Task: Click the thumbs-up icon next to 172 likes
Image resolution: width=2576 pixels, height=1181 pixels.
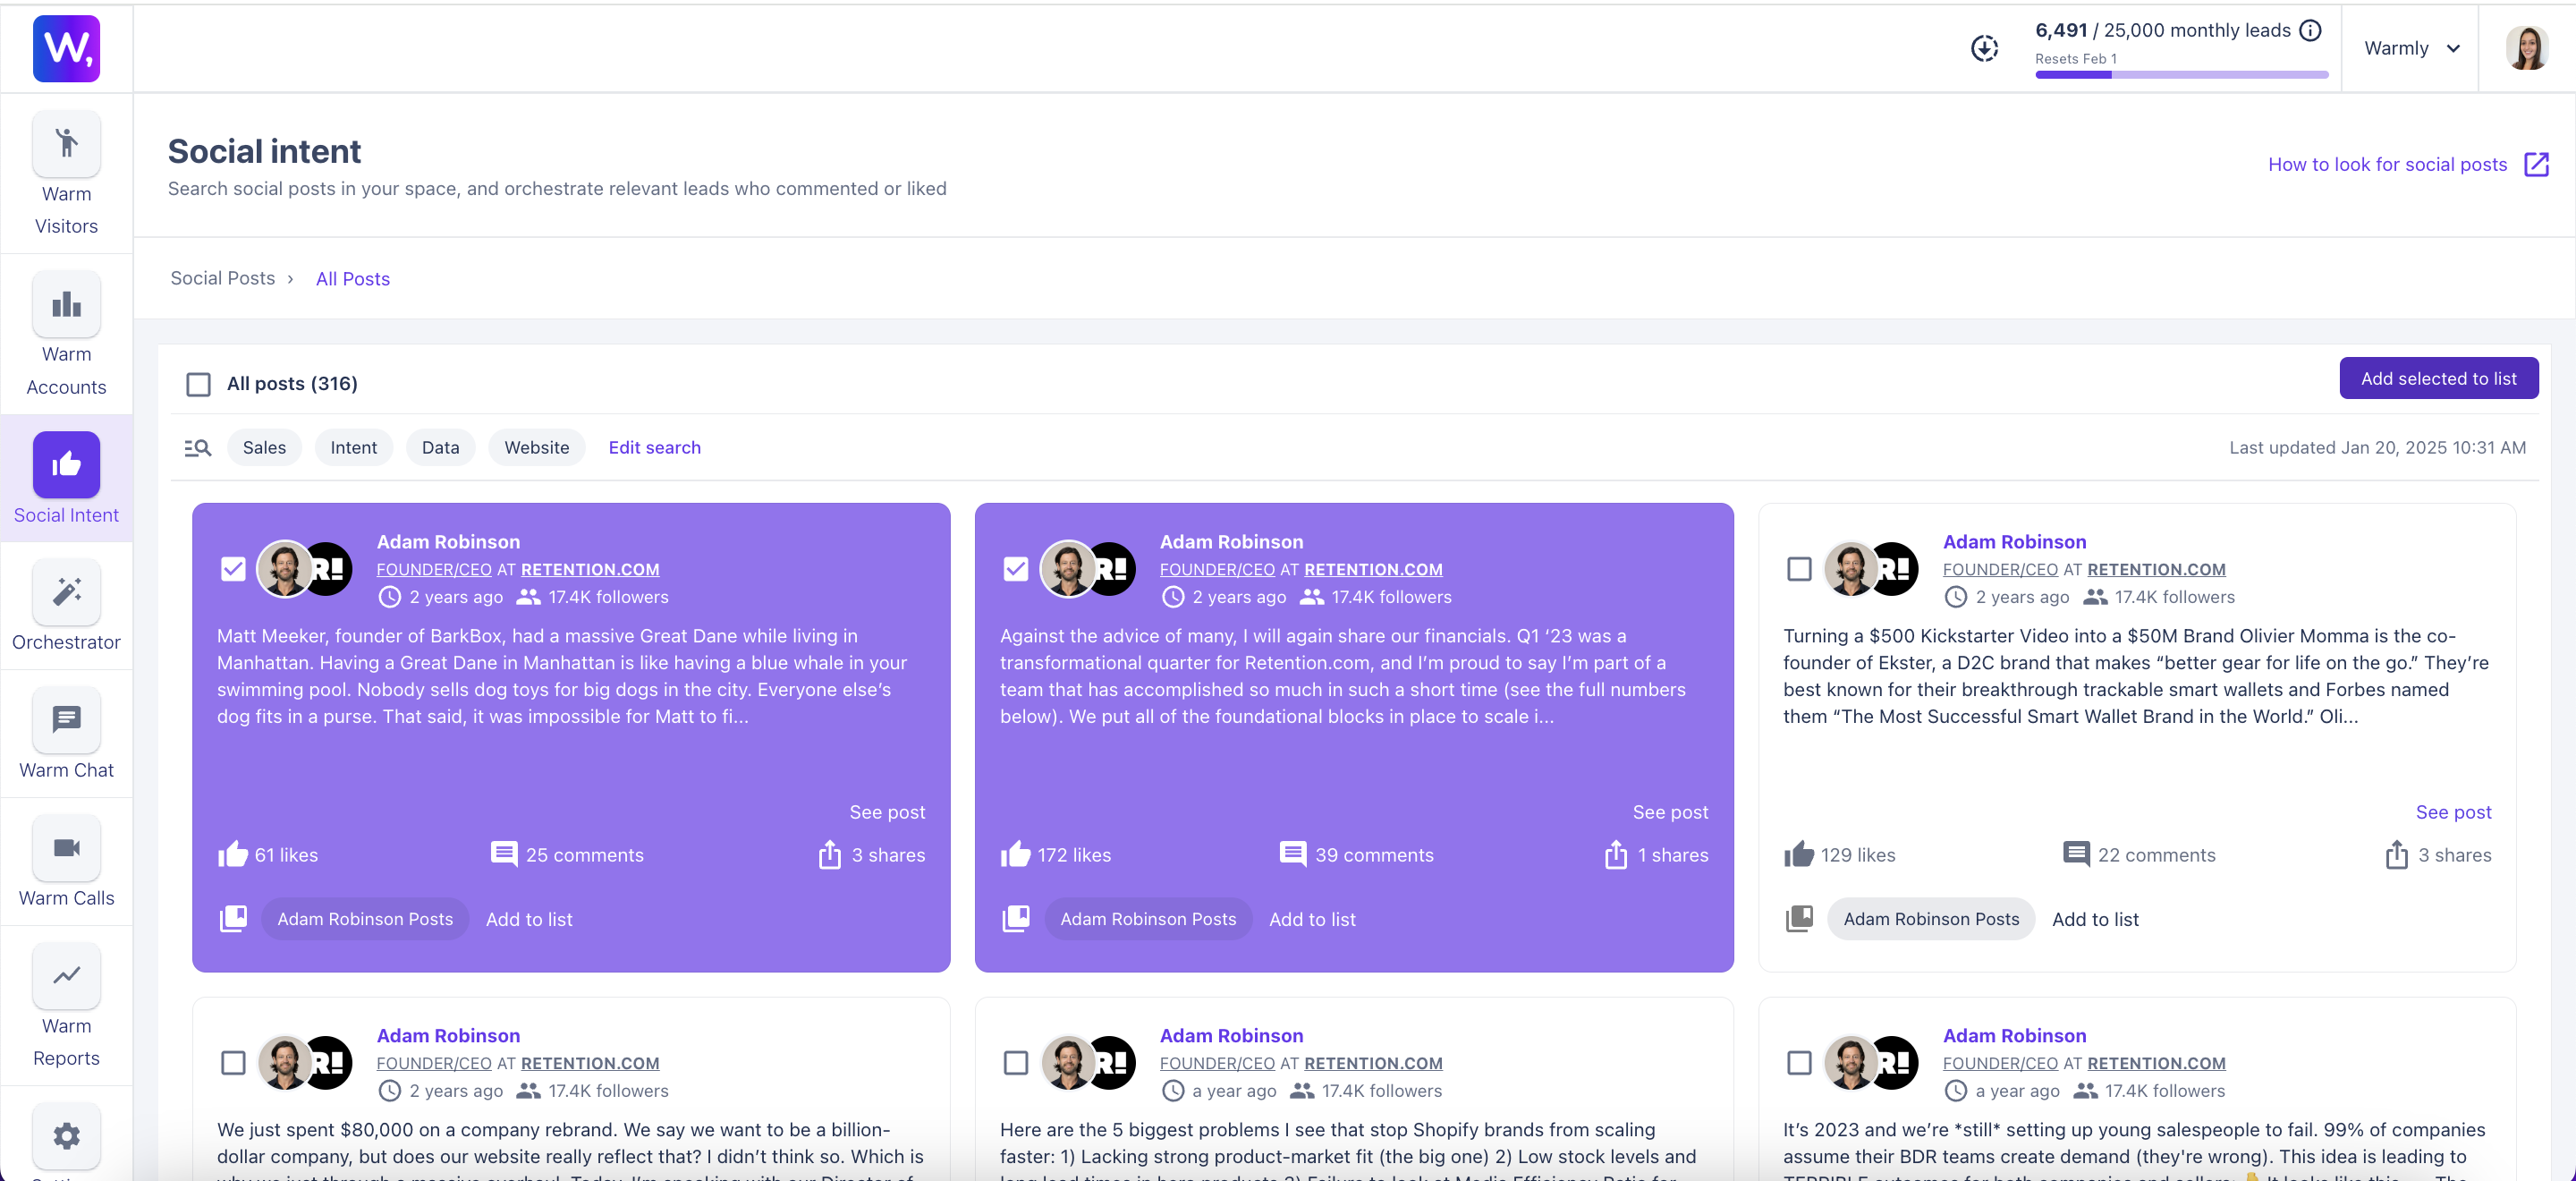Action: tap(1016, 855)
